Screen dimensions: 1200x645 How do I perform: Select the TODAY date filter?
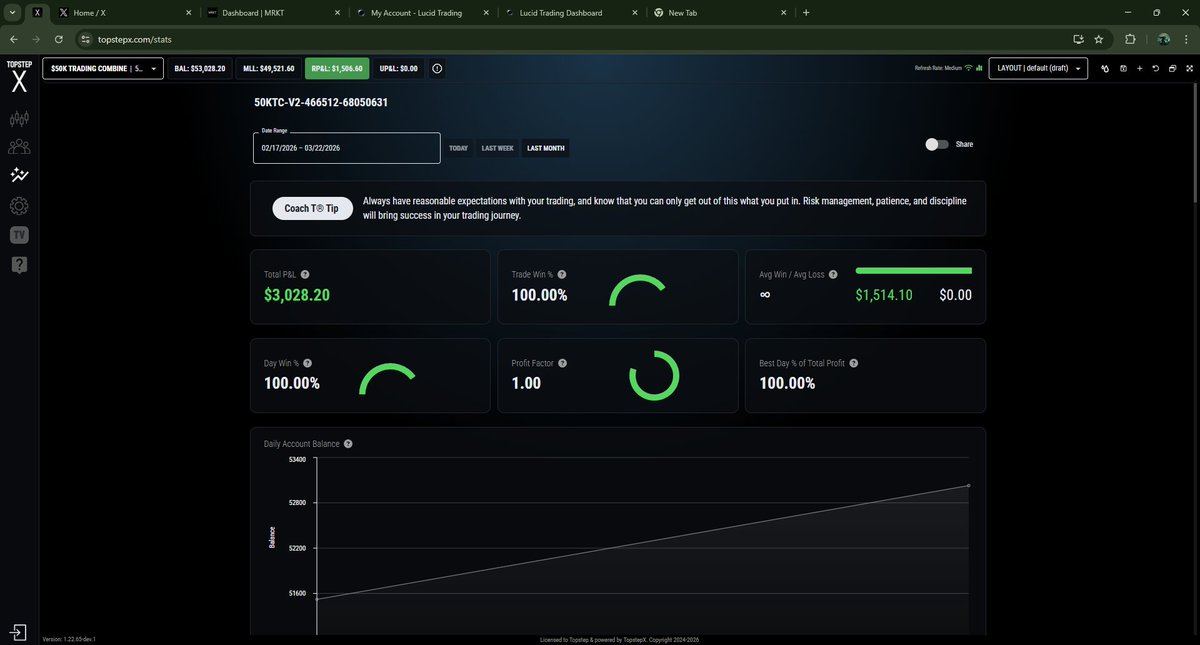(x=458, y=148)
